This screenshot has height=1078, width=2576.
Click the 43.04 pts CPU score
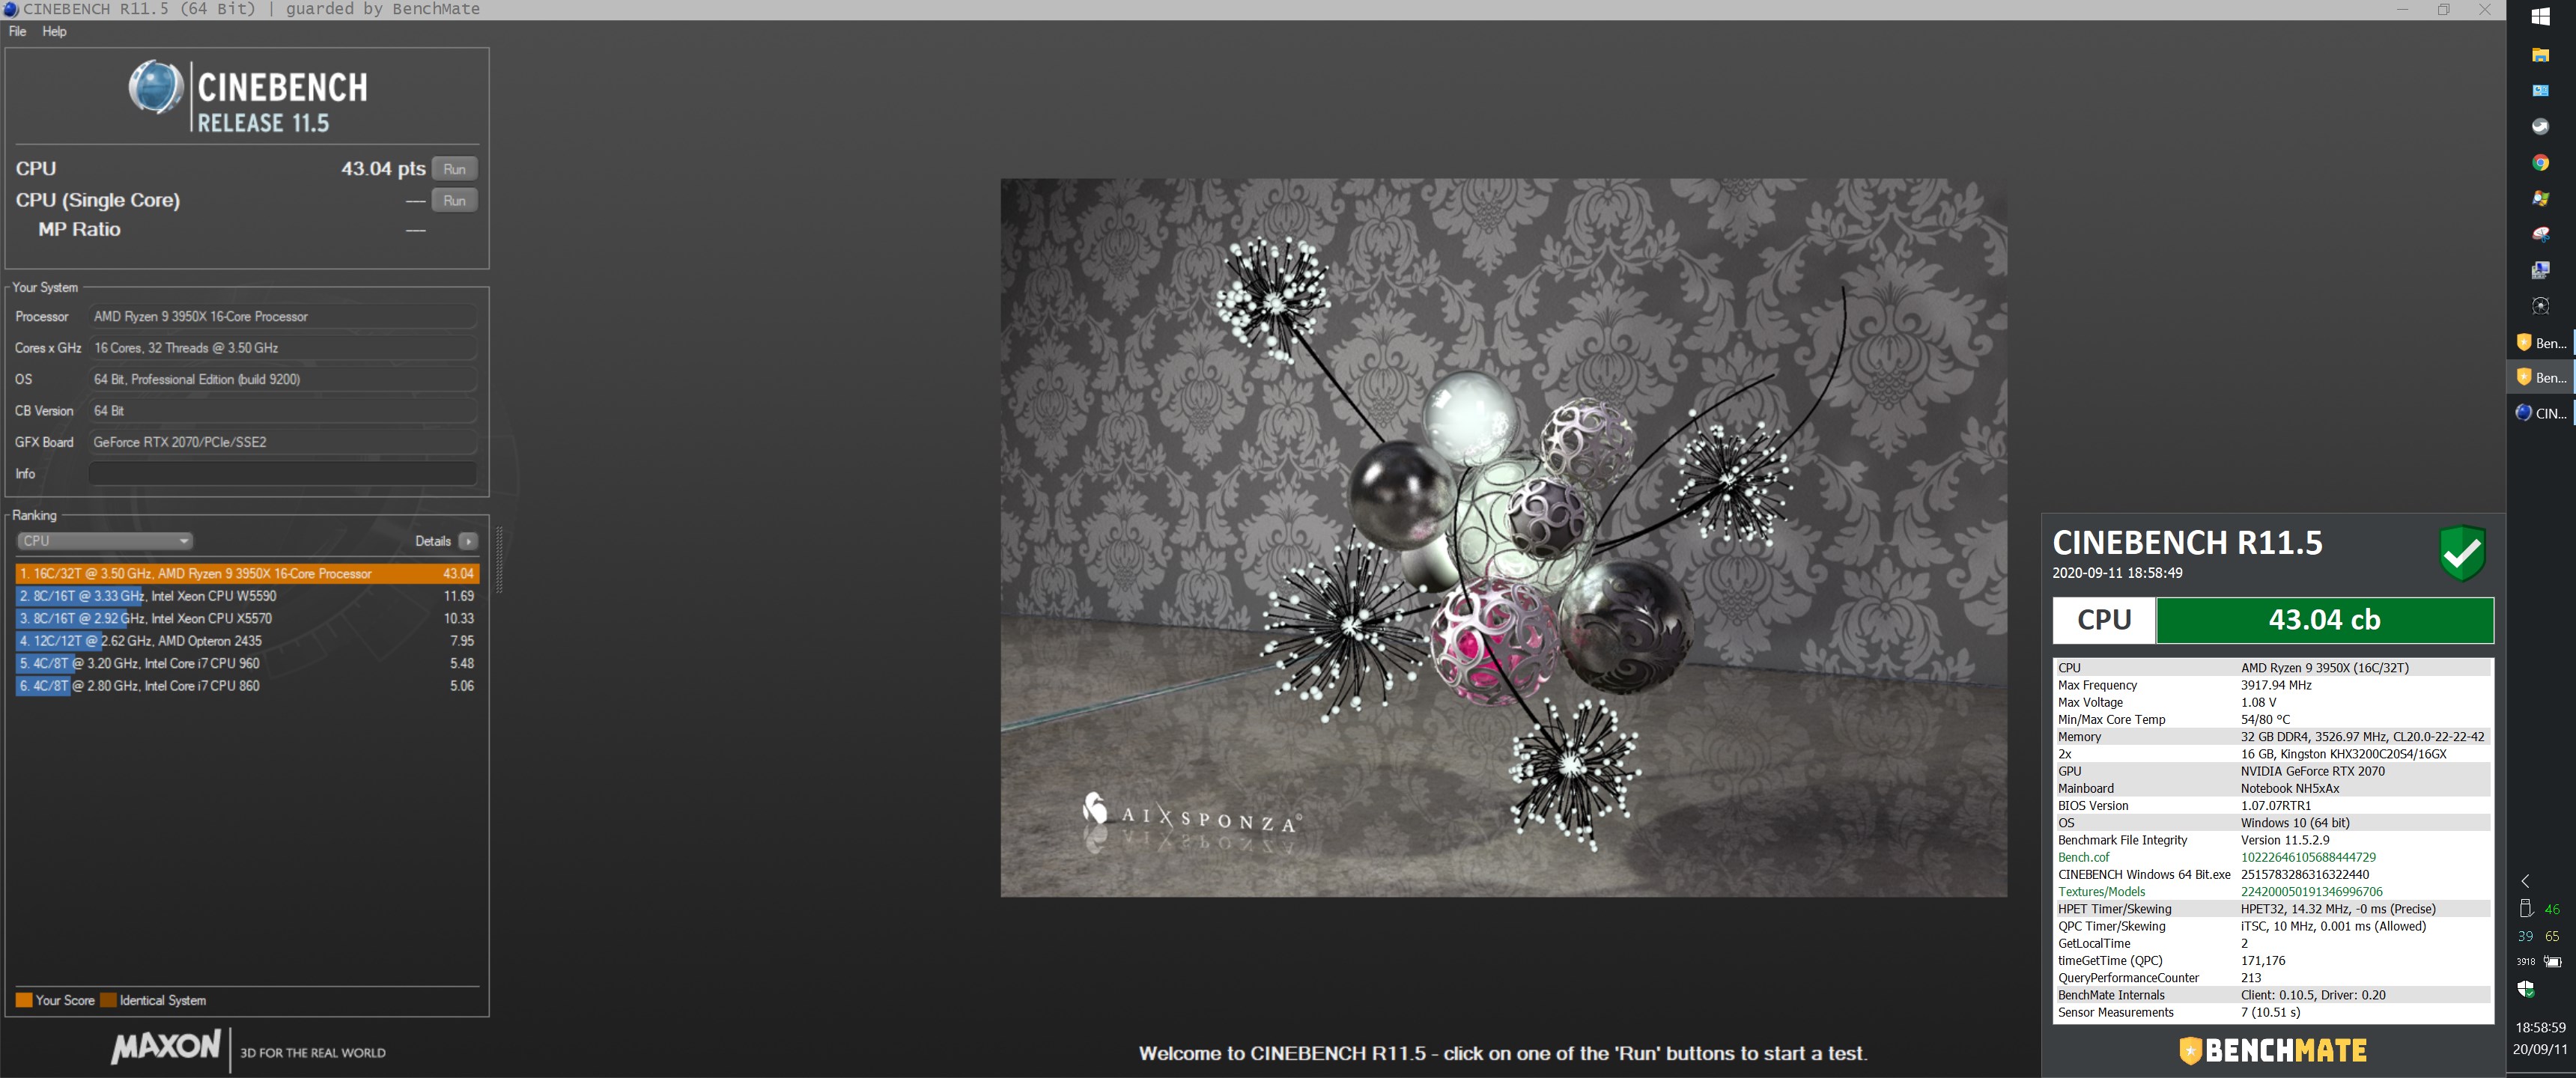(383, 168)
